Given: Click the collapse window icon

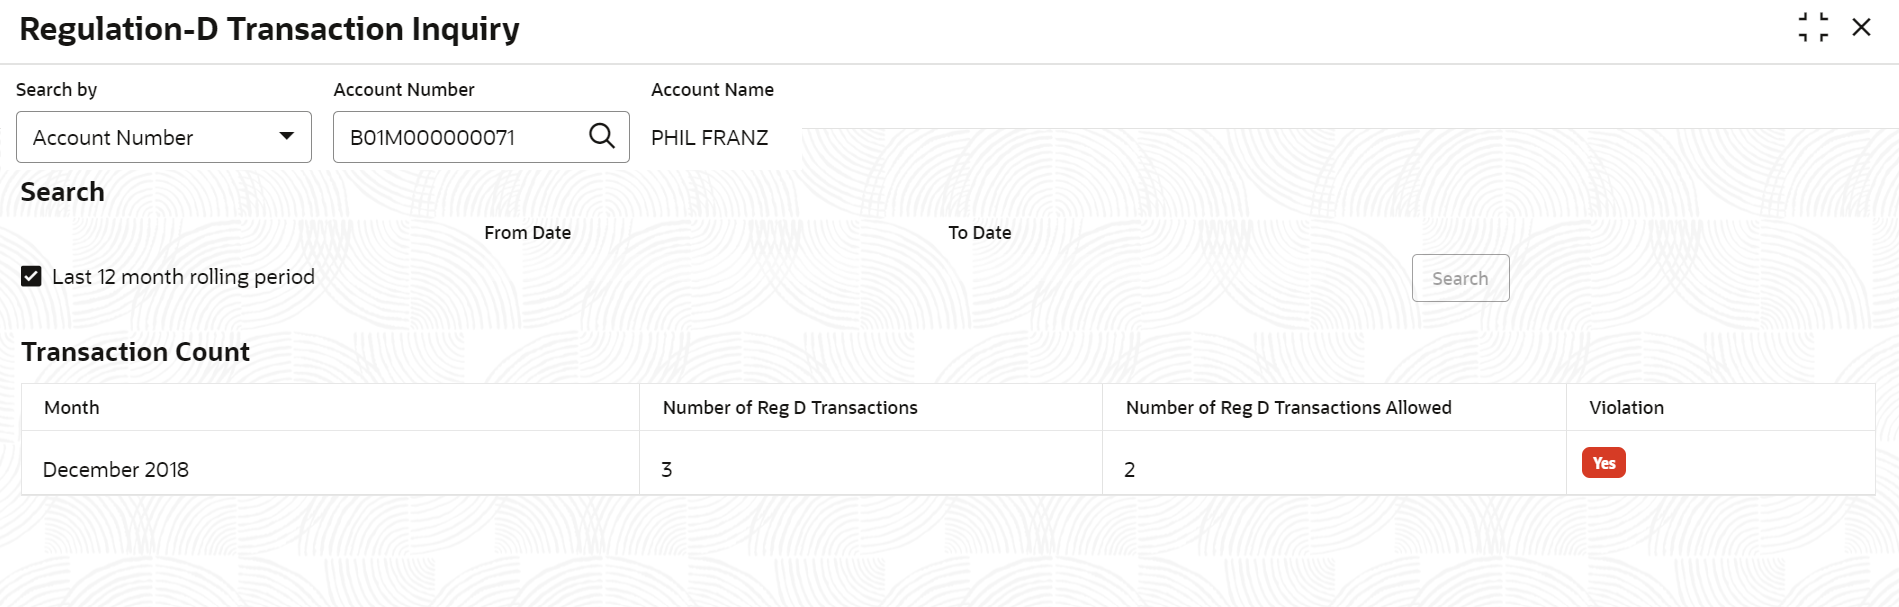Looking at the screenshot, I should (x=1812, y=28).
